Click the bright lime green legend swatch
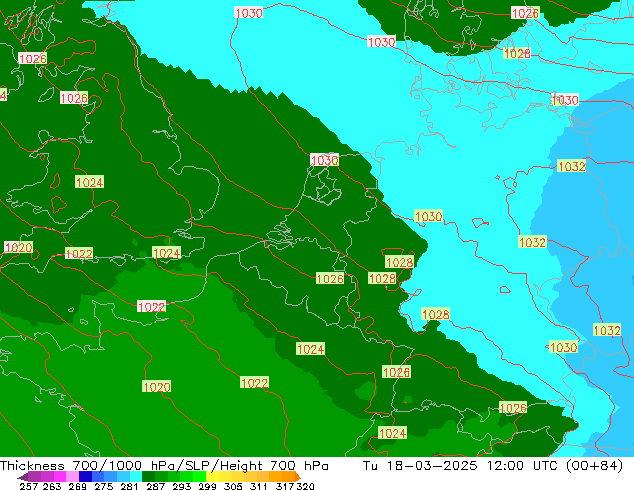The image size is (634, 490). click(x=199, y=476)
